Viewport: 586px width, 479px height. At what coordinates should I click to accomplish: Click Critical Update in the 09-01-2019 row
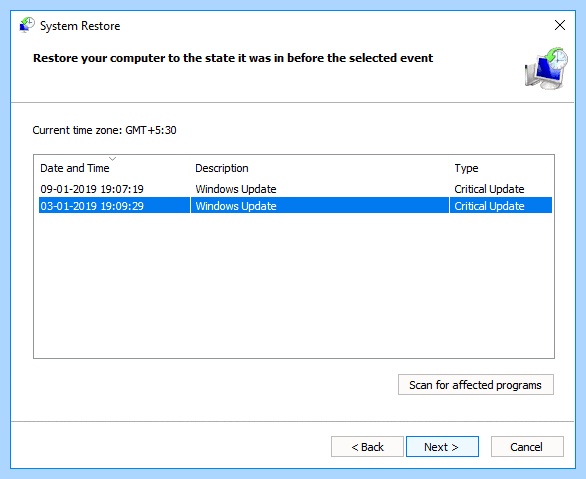coord(489,189)
